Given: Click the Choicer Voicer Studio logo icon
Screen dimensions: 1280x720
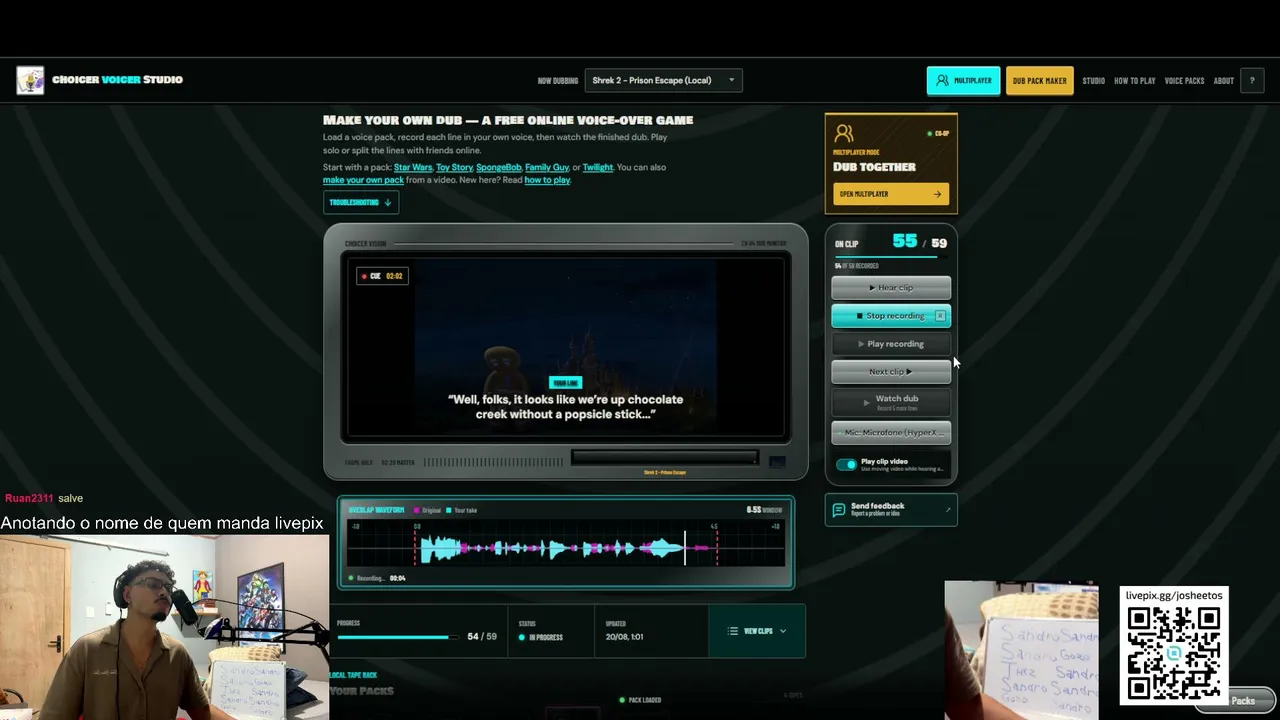Looking at the screenshot, I should click(30, 80).
